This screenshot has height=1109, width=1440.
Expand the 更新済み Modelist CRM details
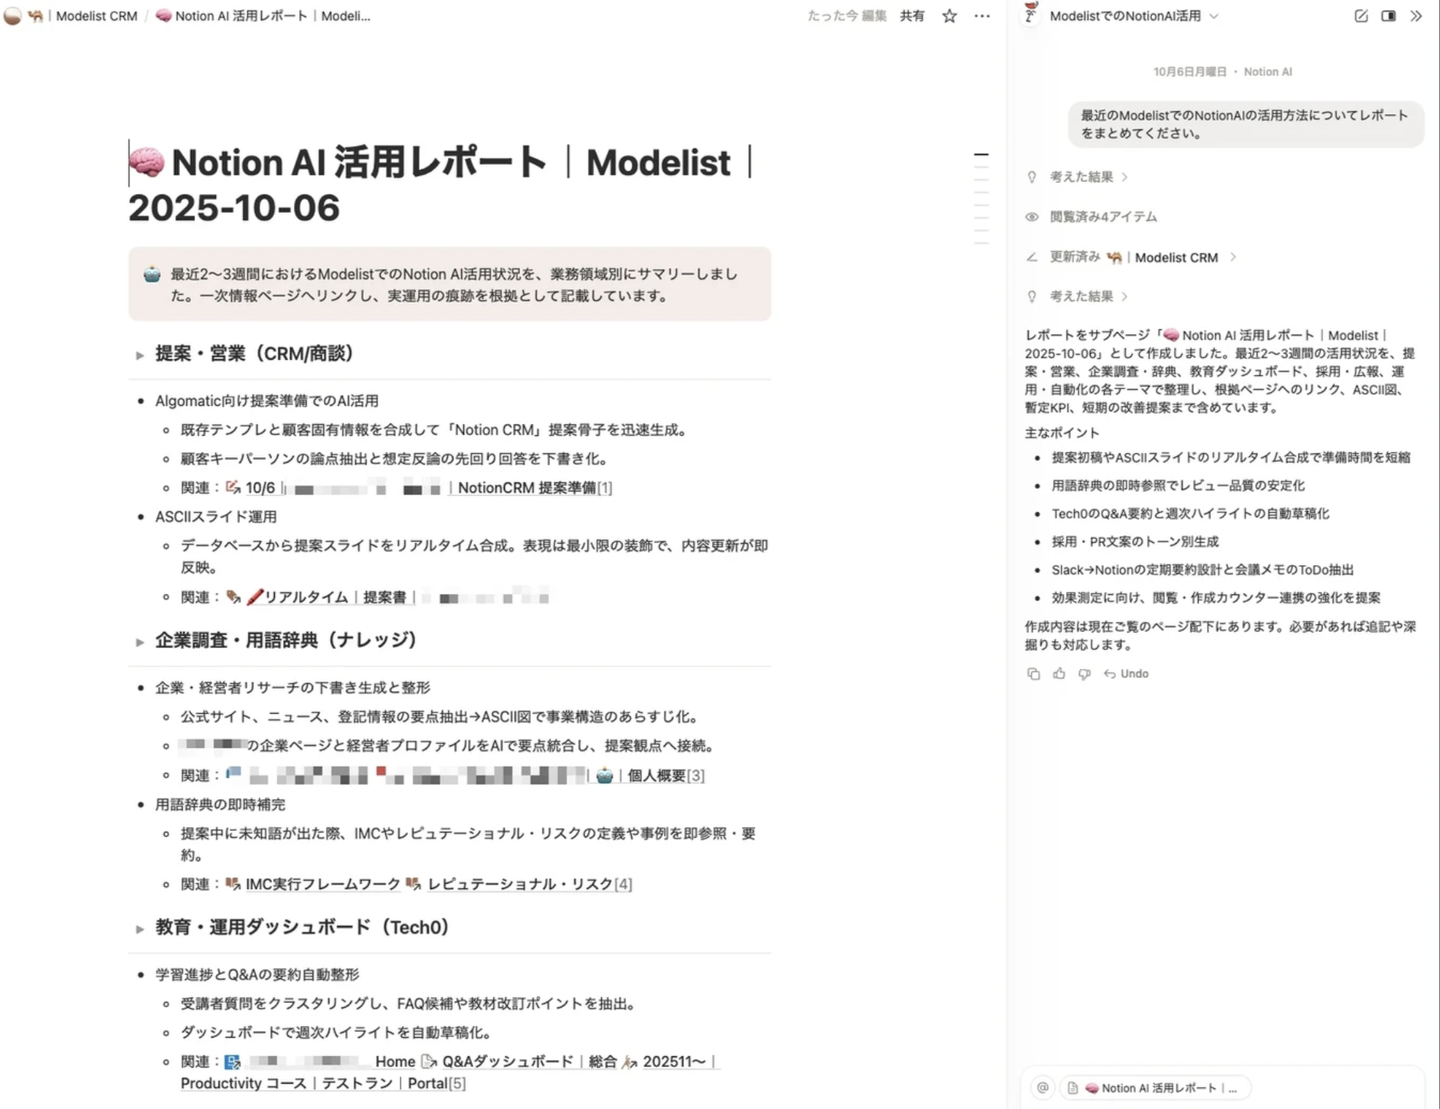pos(1233,257)
